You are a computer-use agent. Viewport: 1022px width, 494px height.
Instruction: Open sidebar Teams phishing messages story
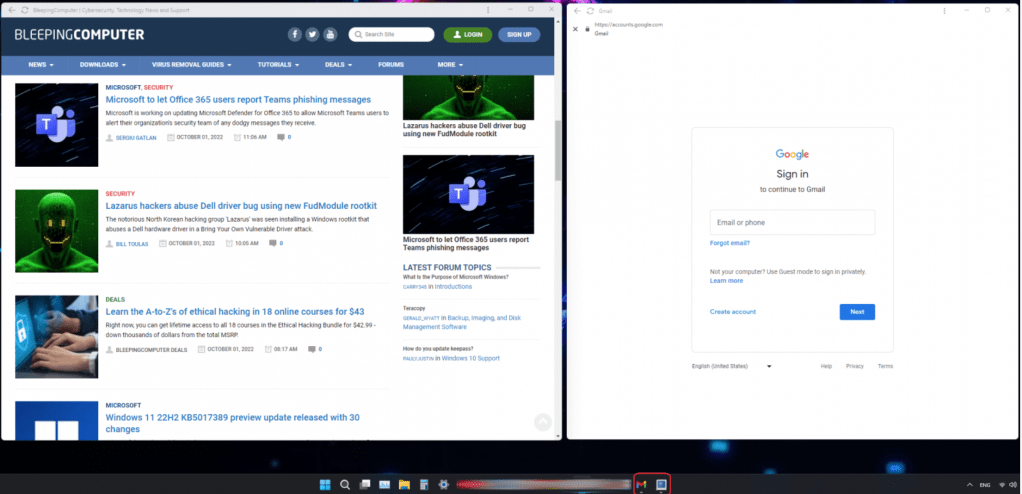(465, 244)
